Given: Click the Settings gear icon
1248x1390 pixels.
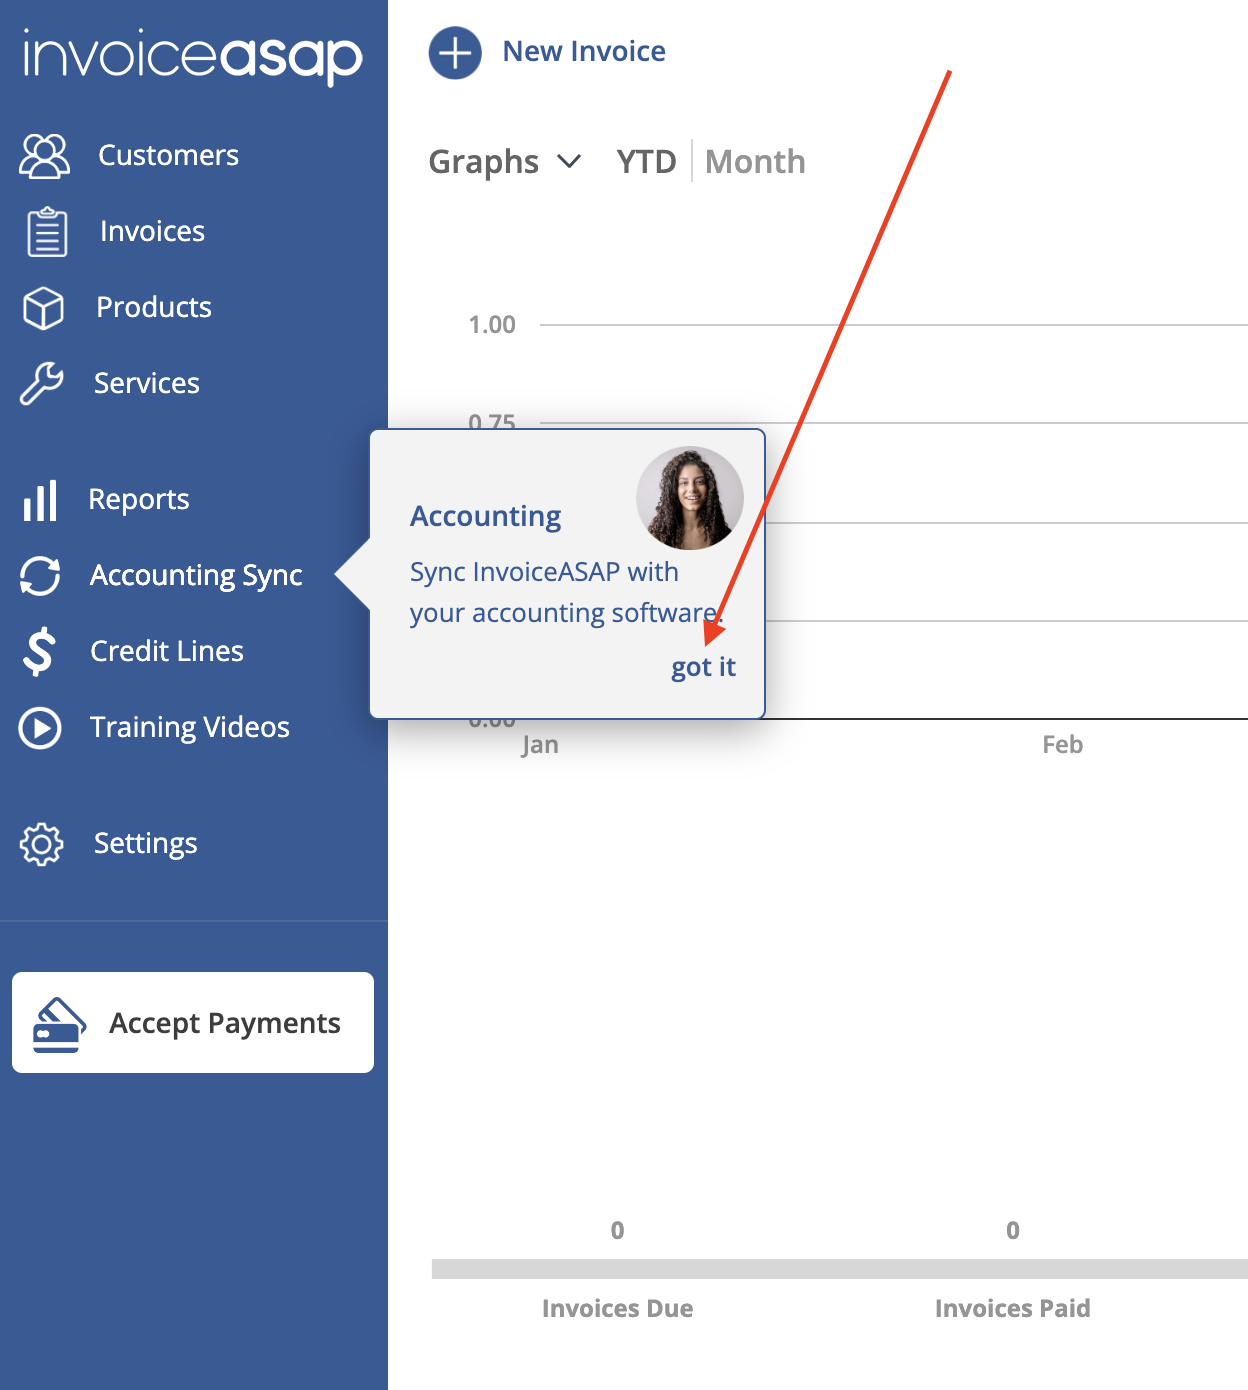Looking at the screenshot, I should click(42, 843).
